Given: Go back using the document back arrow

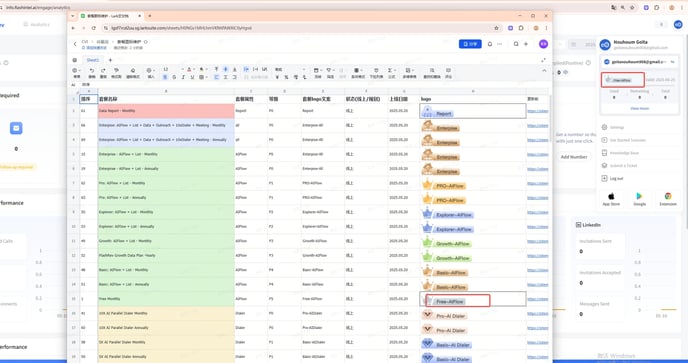Looking at the screenshot, I should pyautogui.click(x=75, y=44).
